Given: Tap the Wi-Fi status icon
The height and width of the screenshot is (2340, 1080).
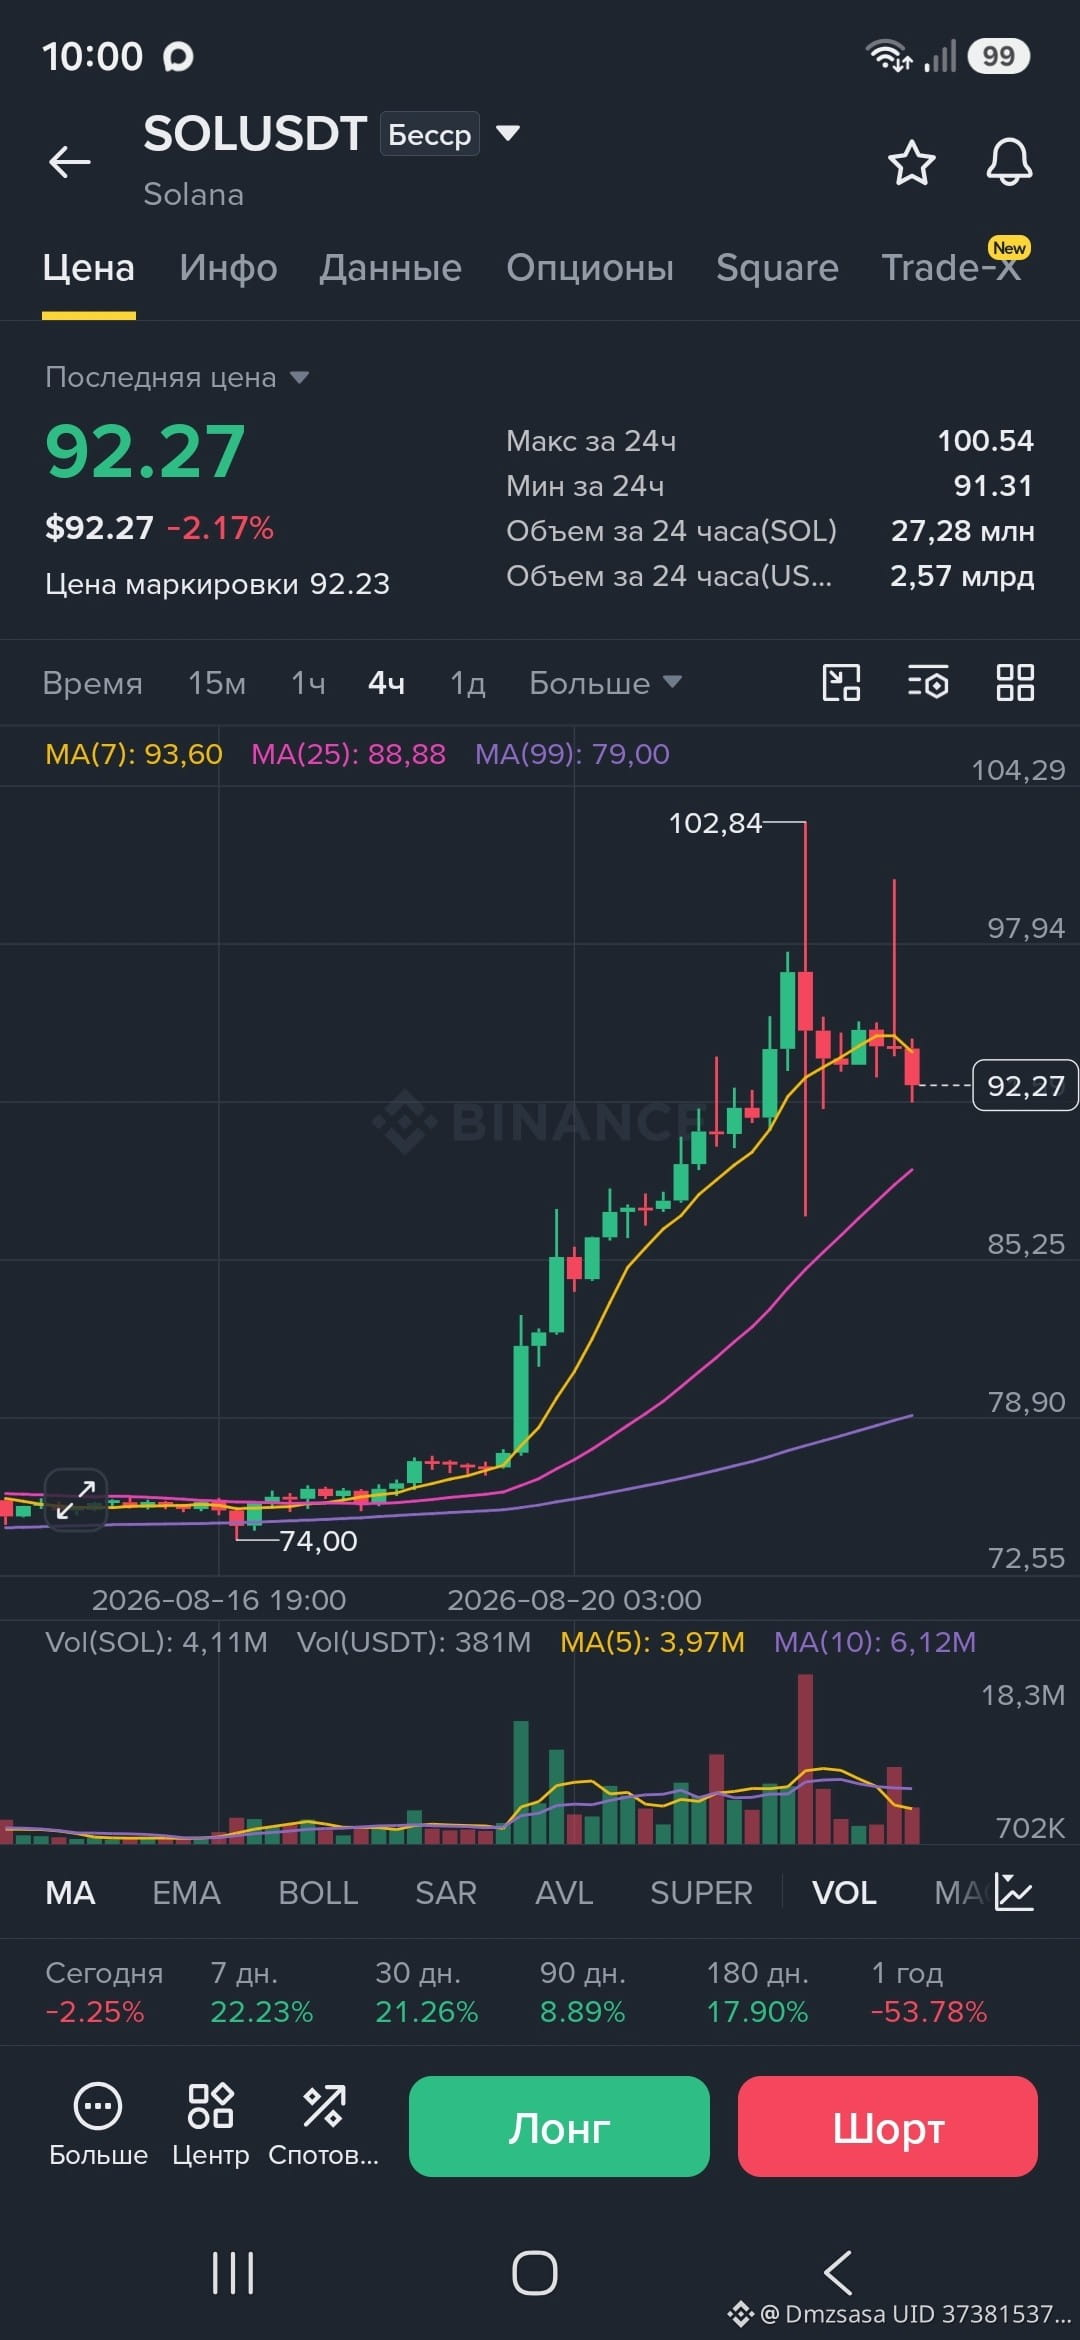Looking at the screenshot, I should (x=889, y=56).
